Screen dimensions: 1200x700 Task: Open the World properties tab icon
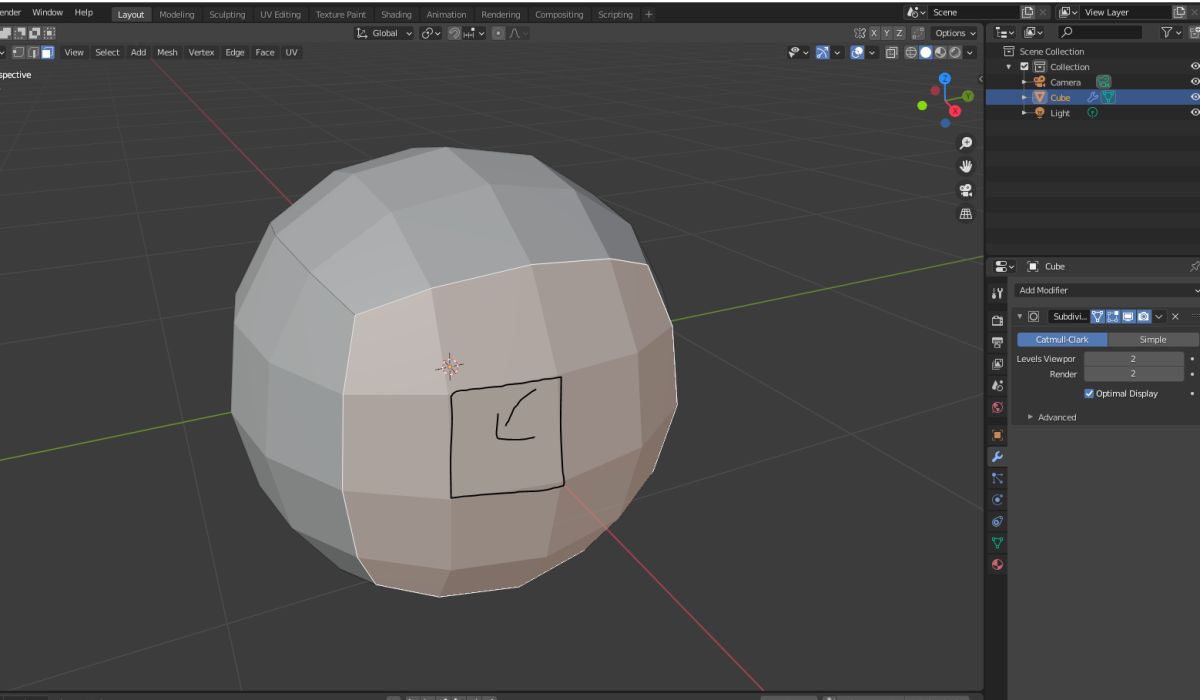997,407
